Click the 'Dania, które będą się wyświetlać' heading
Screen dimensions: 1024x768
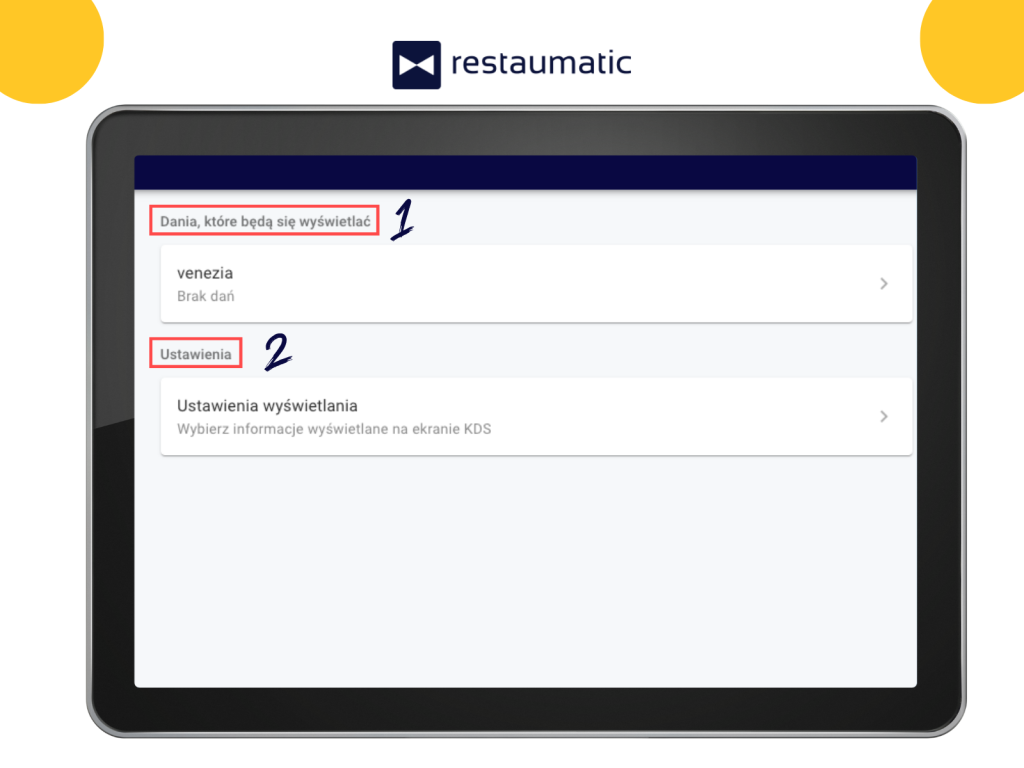265,221
